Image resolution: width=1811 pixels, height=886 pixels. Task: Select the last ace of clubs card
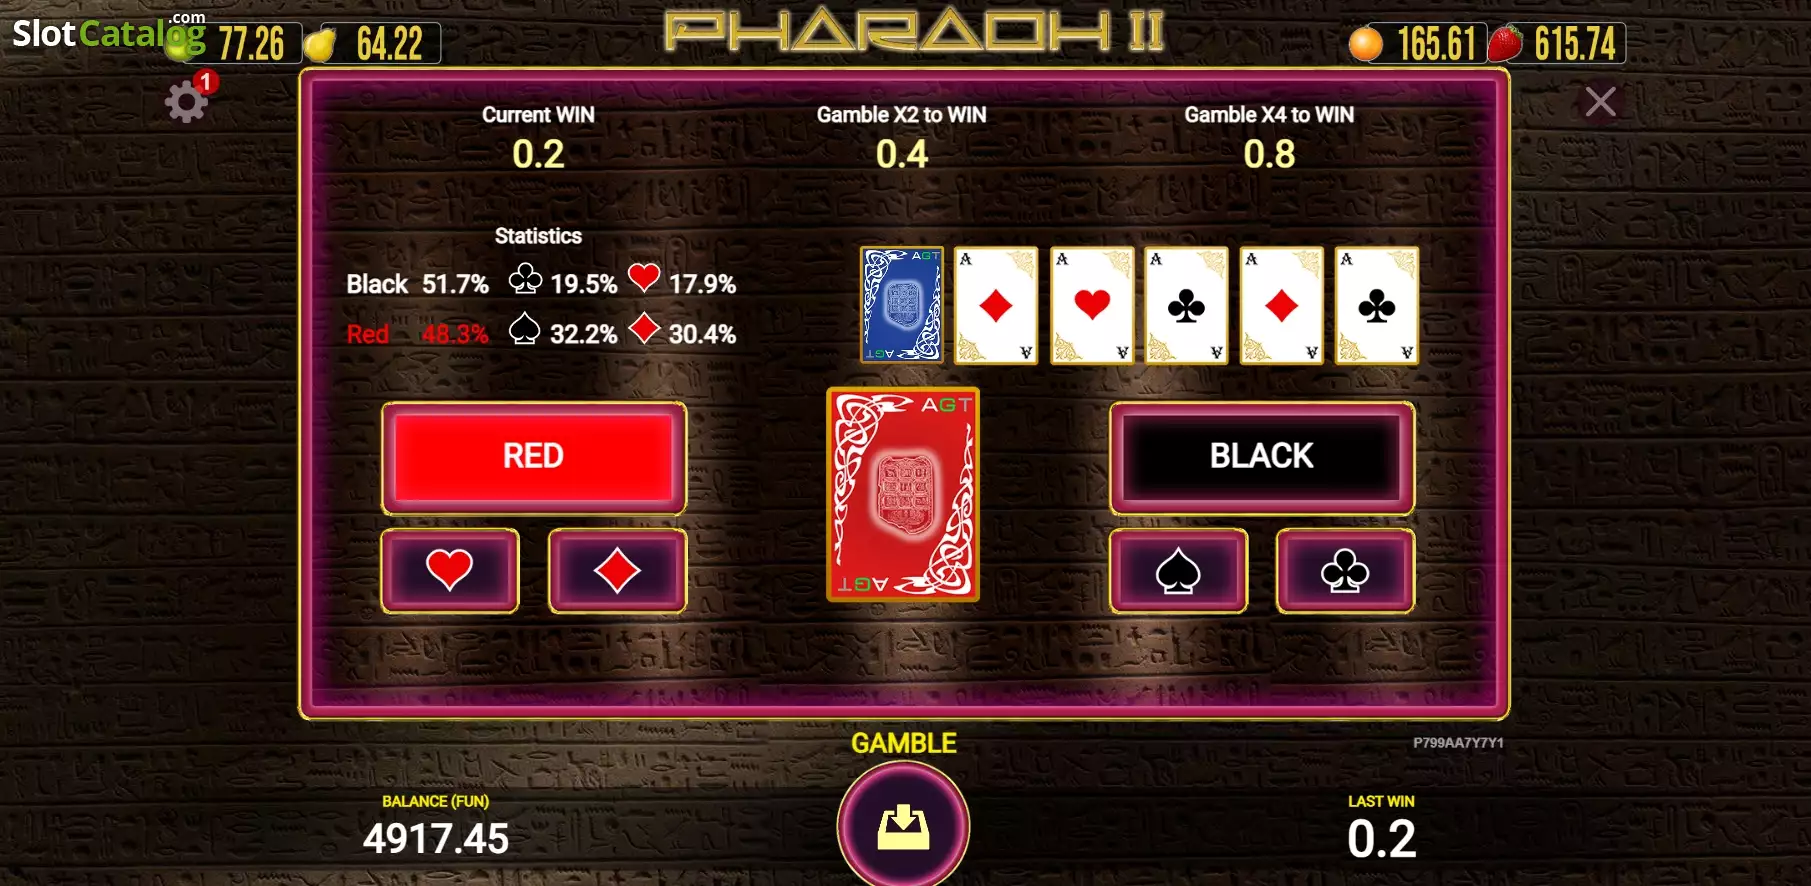(x=1377, y=305)
